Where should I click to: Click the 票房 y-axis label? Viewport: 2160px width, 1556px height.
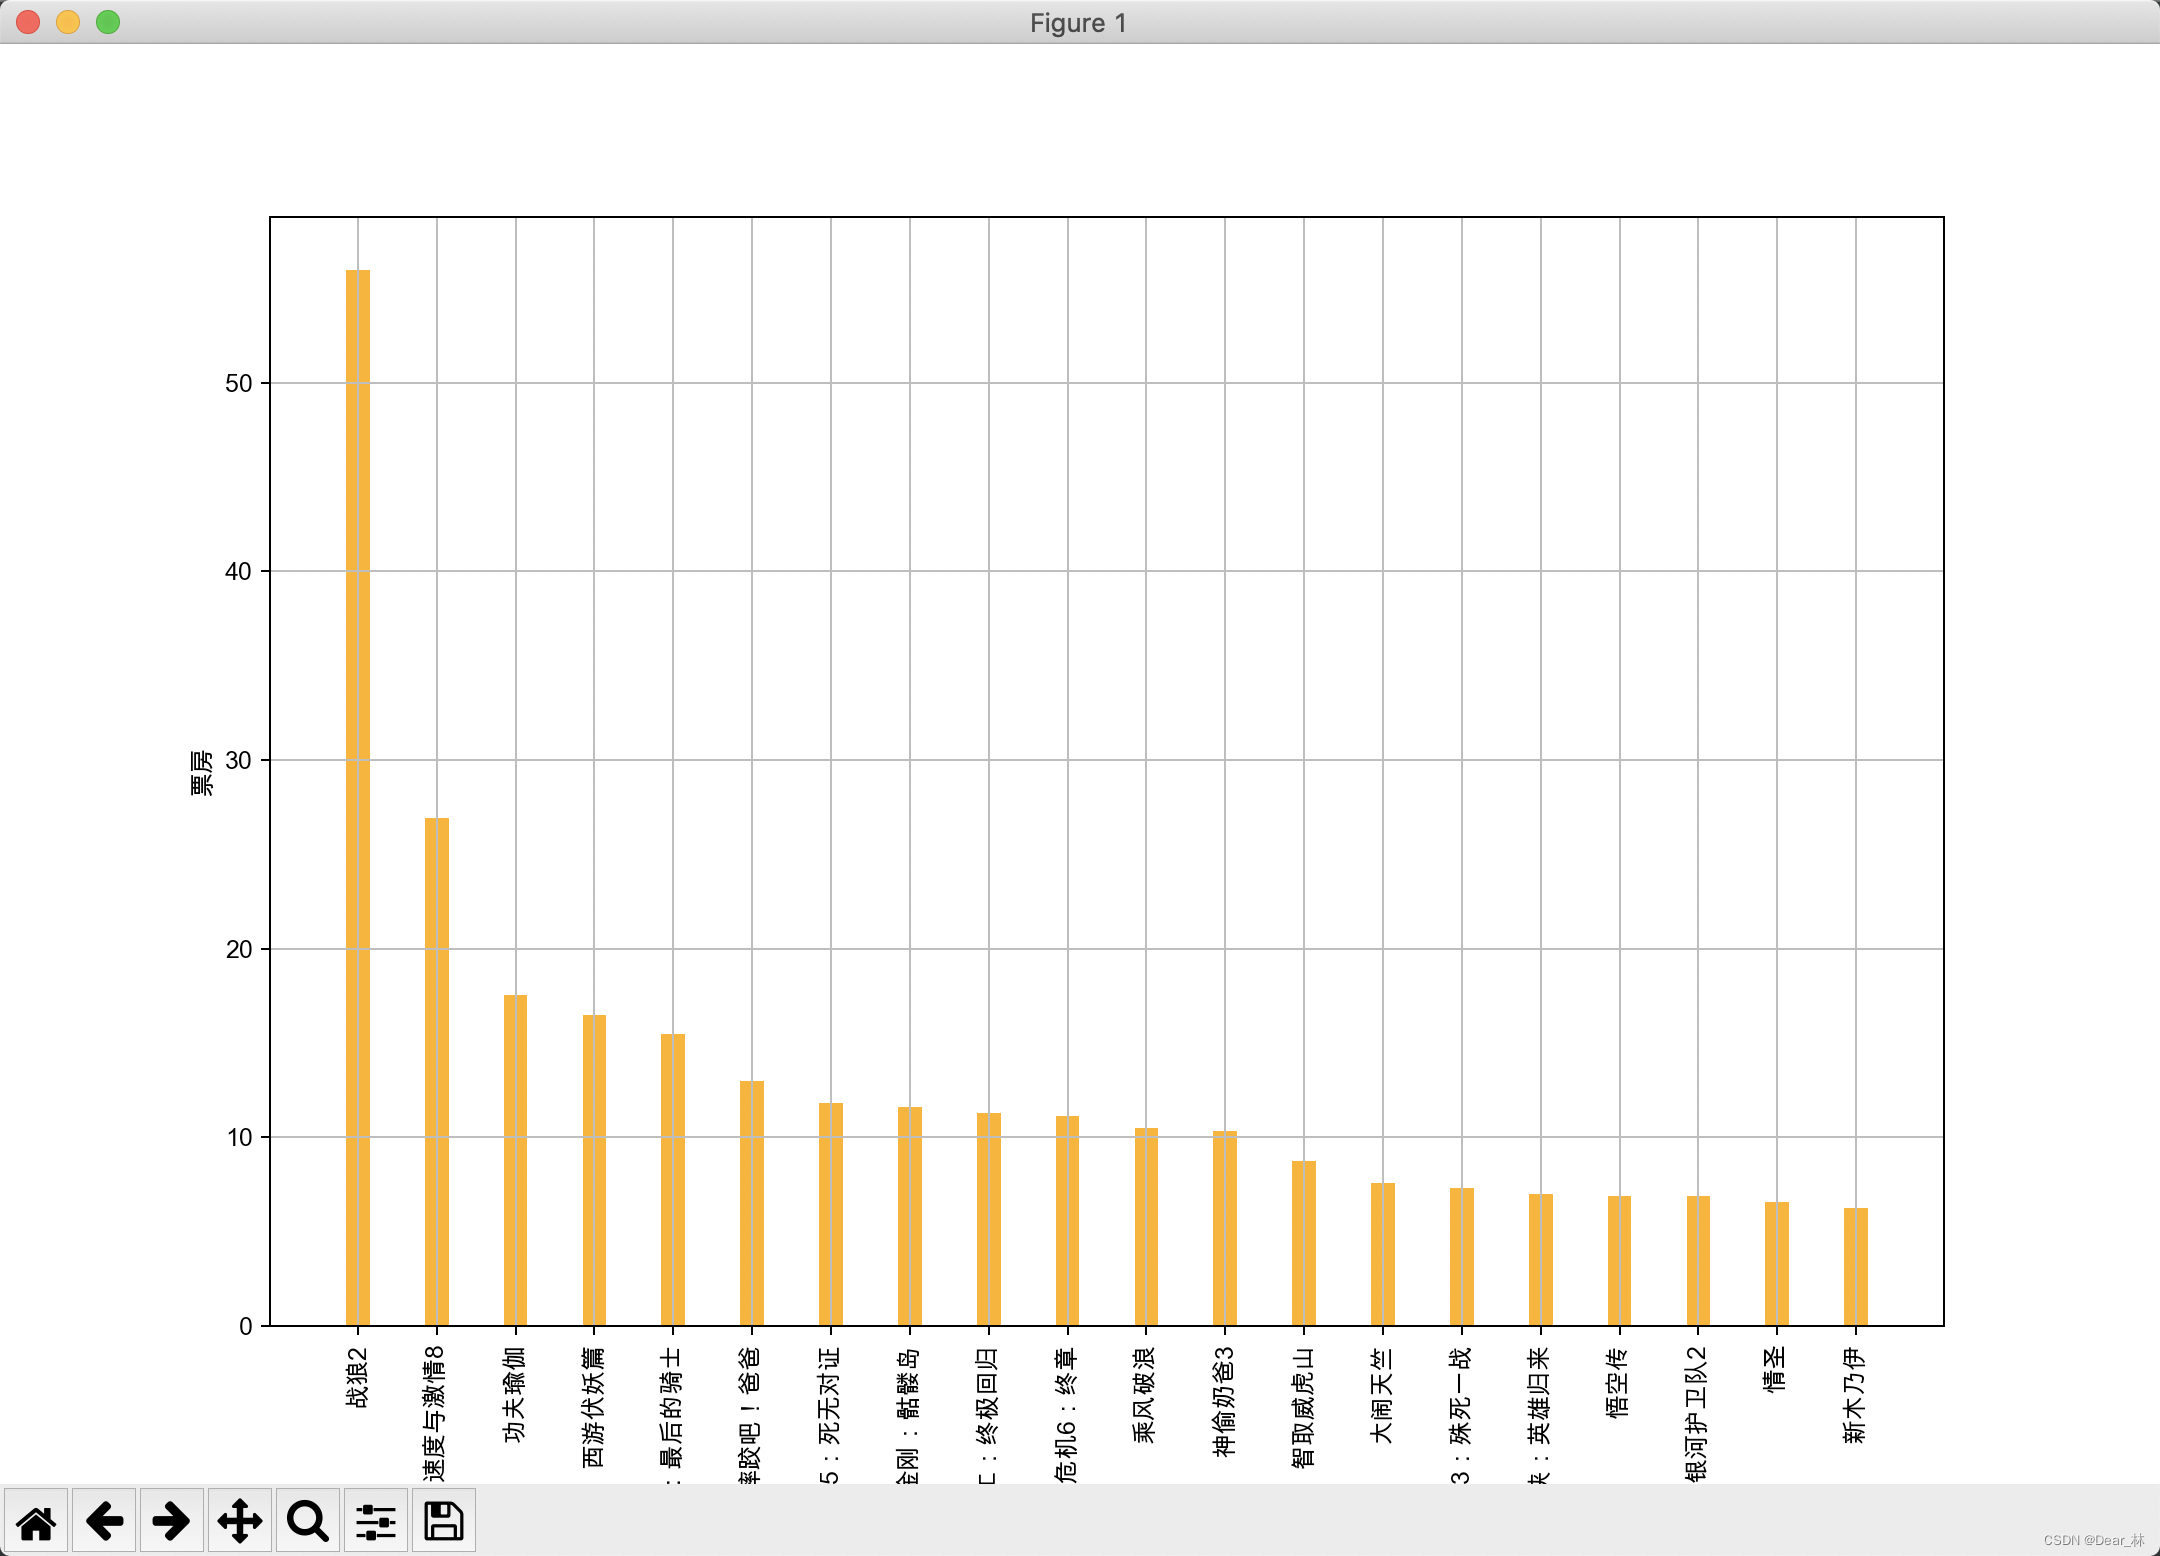click(x=202, y=772)
